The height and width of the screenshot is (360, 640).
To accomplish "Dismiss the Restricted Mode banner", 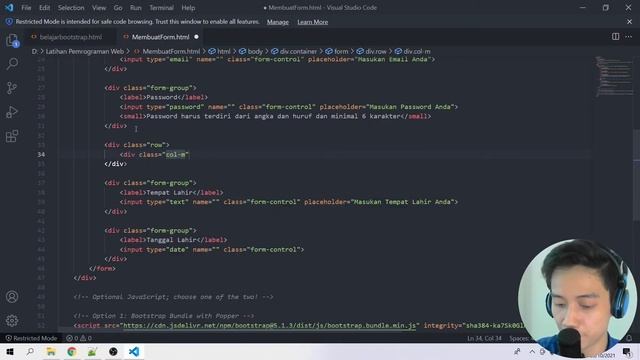I will [x=629, y=22].
